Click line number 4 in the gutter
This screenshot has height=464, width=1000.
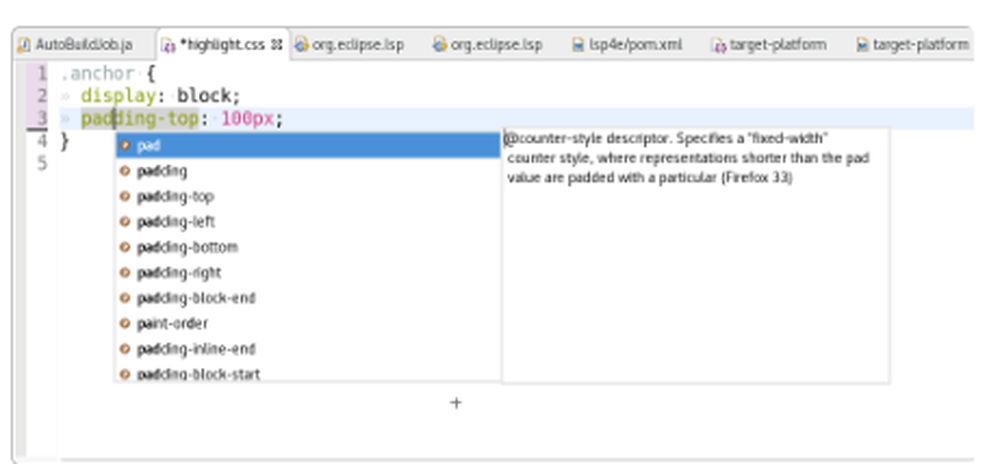41,141
